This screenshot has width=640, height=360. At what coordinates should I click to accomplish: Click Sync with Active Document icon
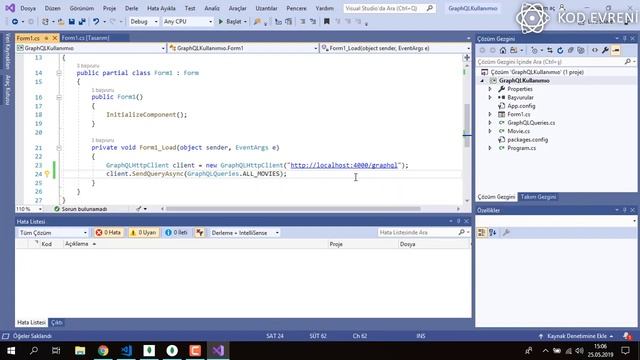(x=550, y=50)
